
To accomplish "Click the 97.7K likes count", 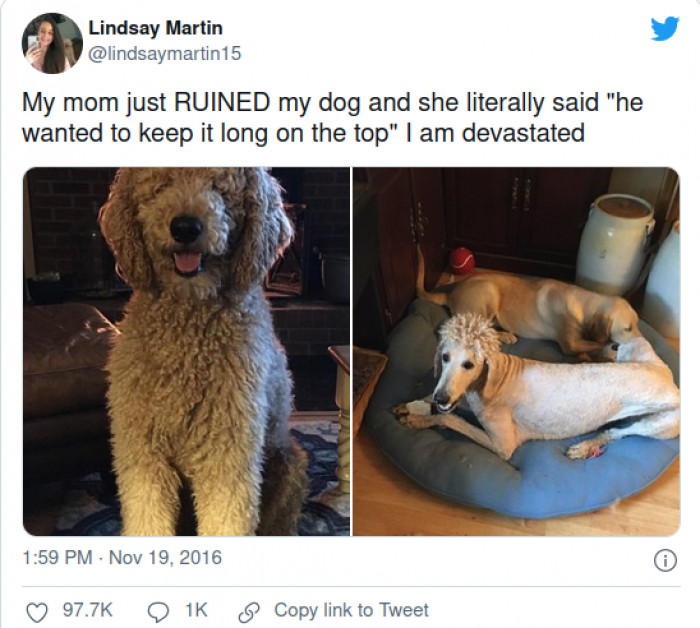I will [88, 610].
